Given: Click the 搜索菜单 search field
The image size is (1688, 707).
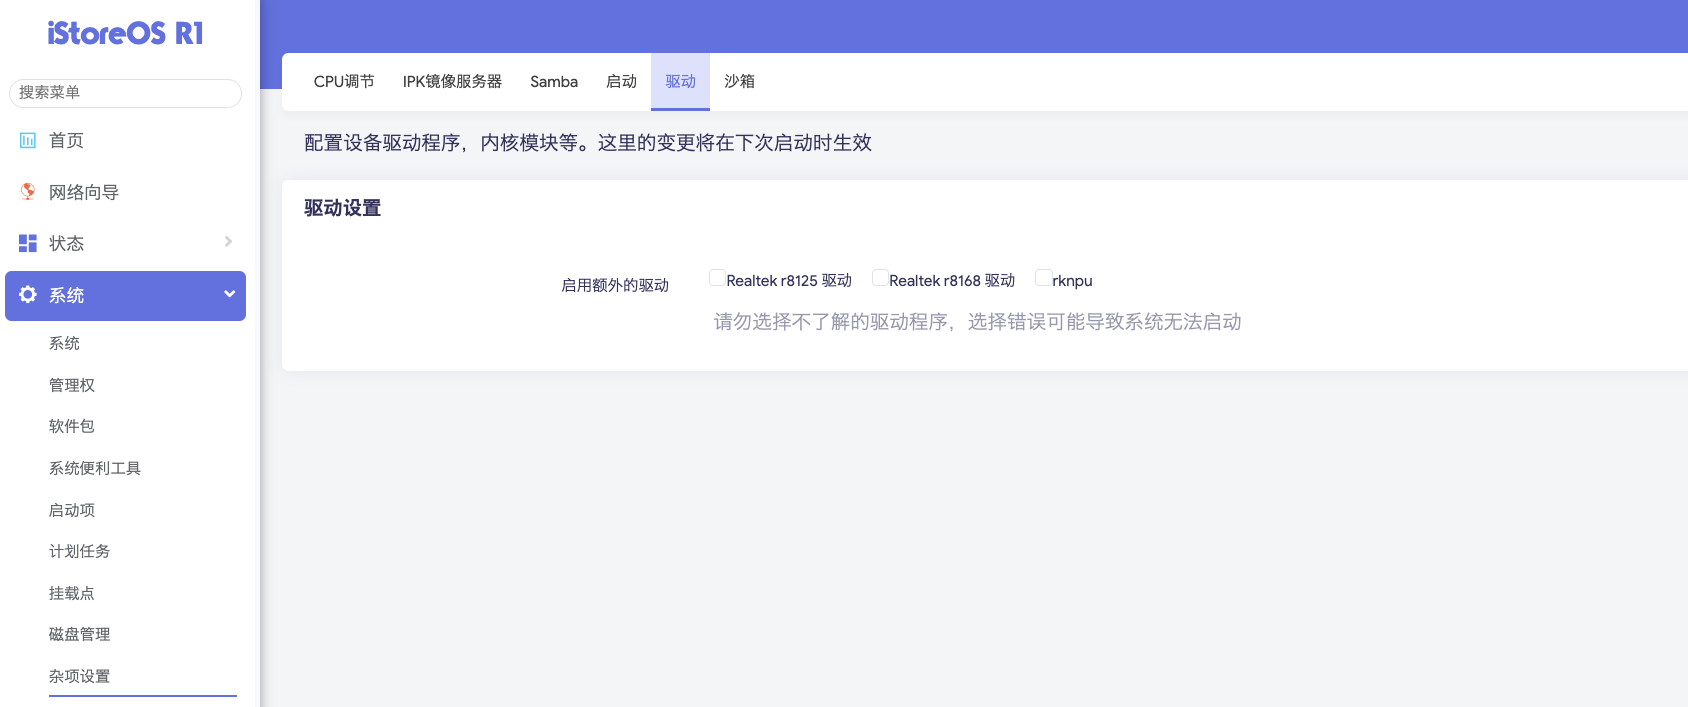Looking at the screenshot, I should tap(125, 93).
